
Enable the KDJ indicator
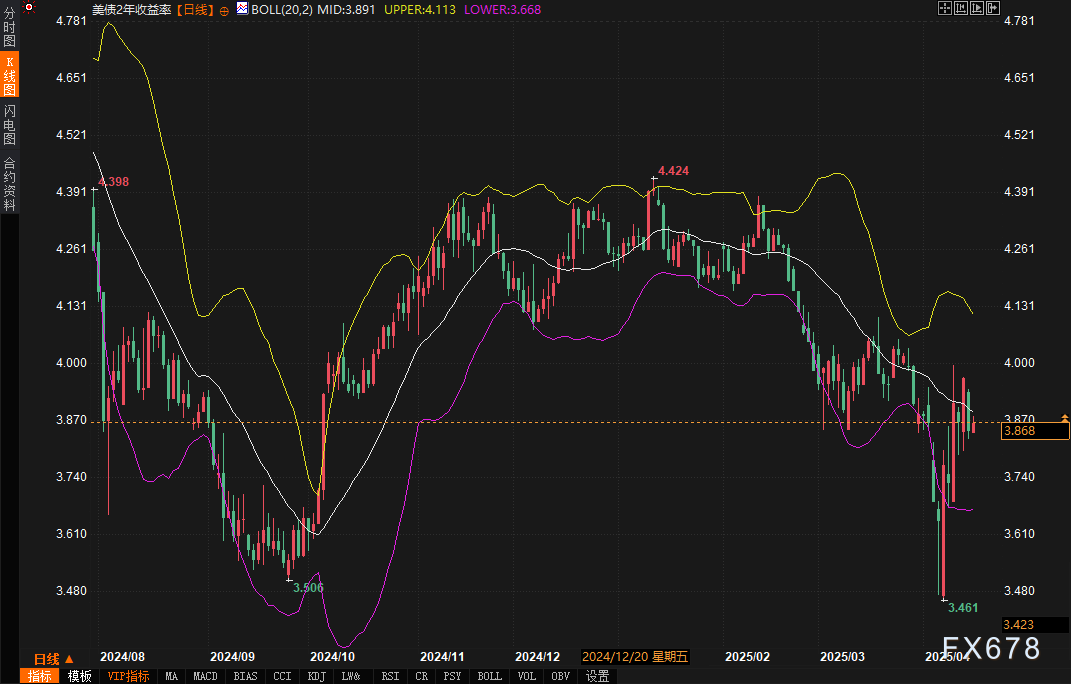coord(316,676)
